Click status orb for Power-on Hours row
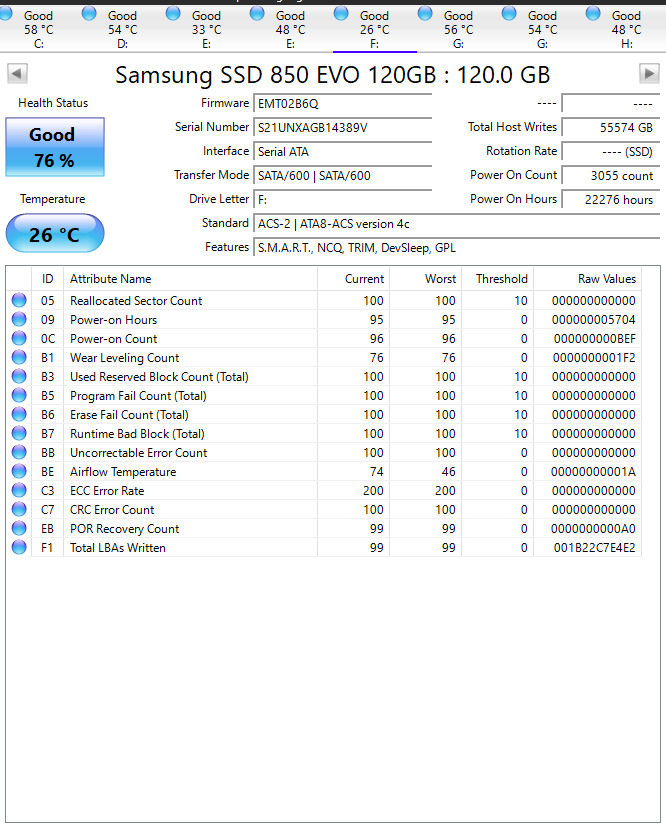Image resolution: width=666 pixels, height=827 pixels. pyautogui.click(x=19, y=319)
